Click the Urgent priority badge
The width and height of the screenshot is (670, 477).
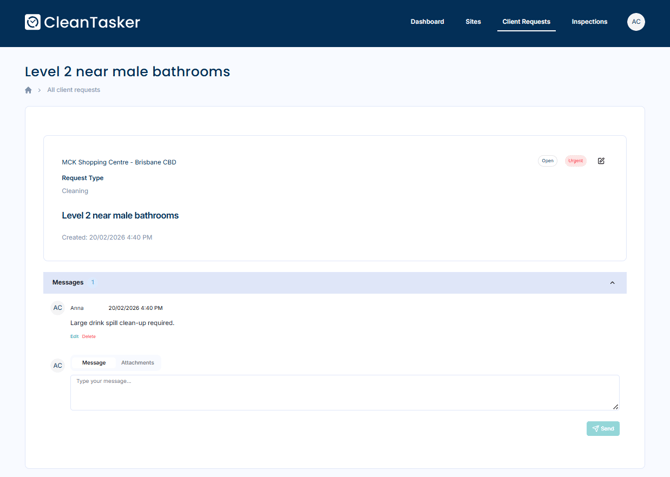point(575,161)
